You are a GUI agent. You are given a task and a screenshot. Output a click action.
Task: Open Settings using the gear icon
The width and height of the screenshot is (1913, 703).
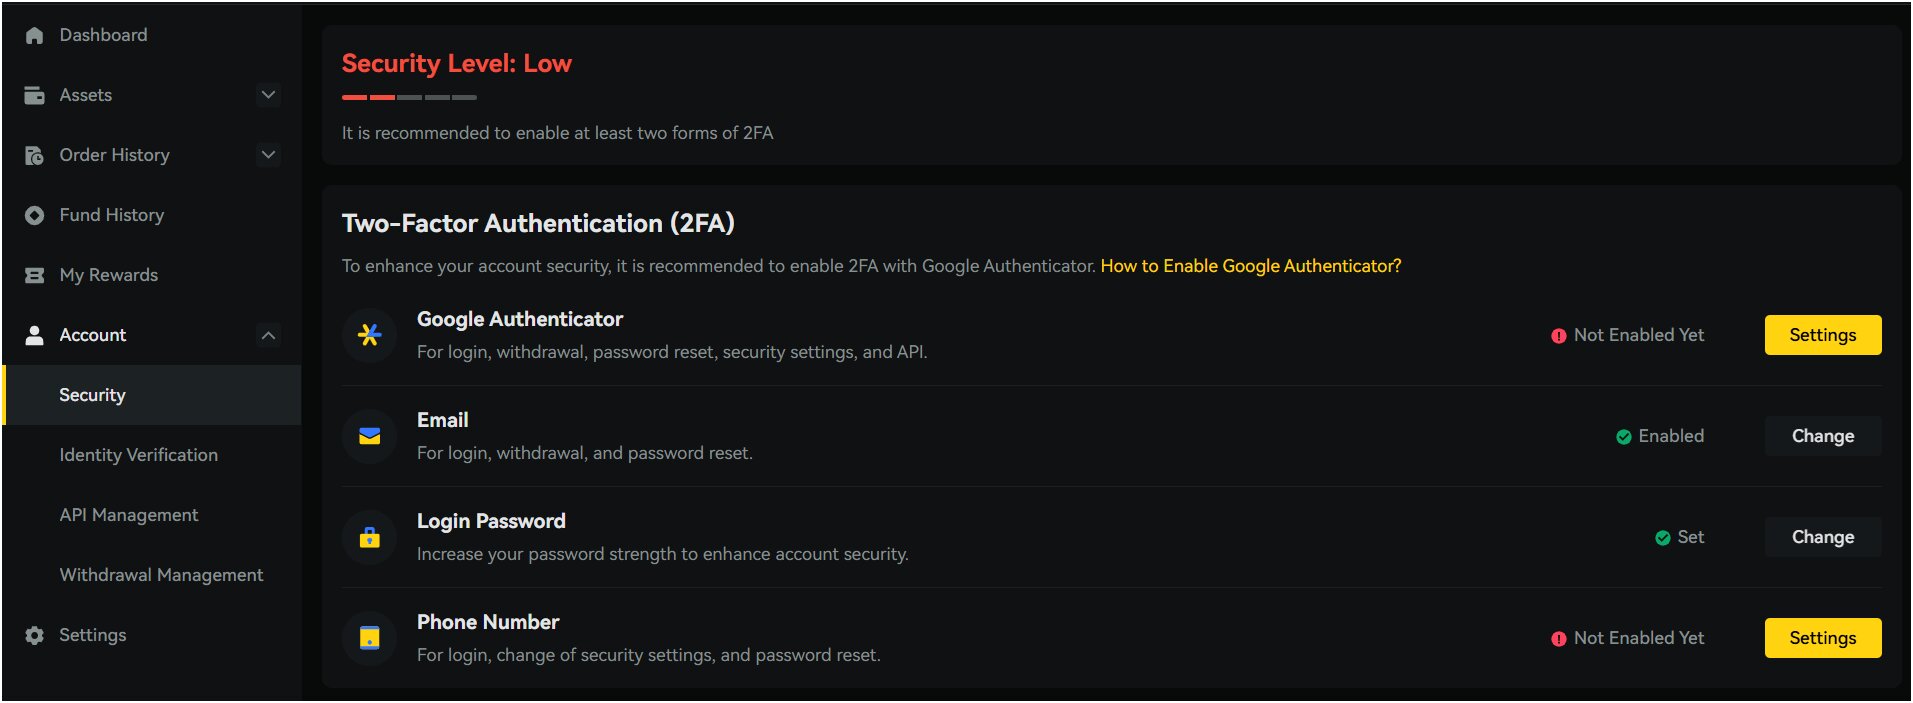(x=33, y=634)
